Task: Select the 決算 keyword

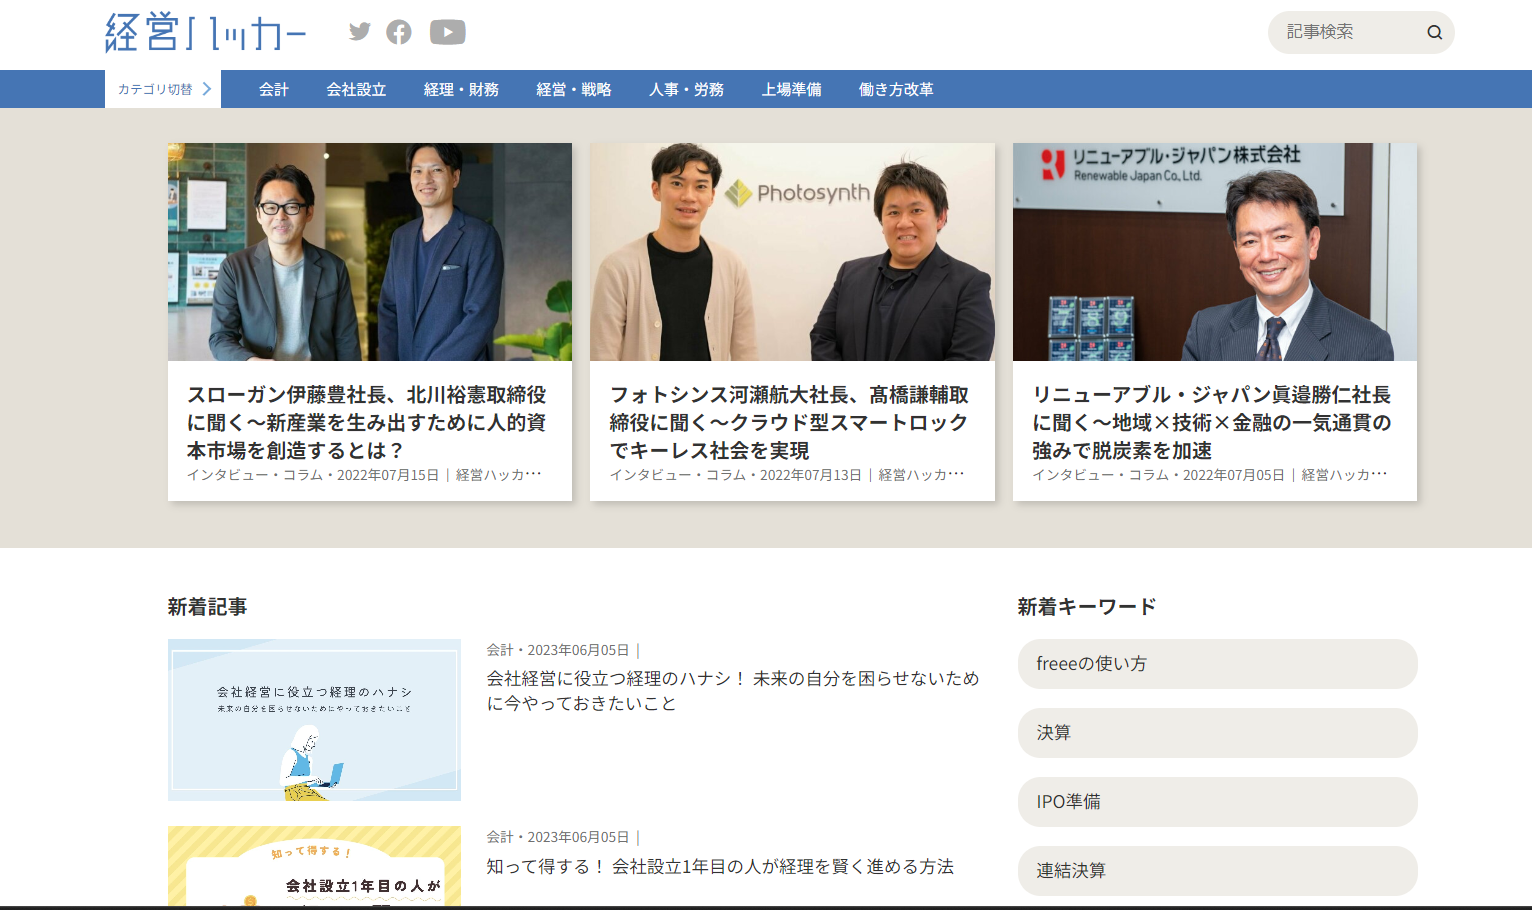Action: [1218, 733]
